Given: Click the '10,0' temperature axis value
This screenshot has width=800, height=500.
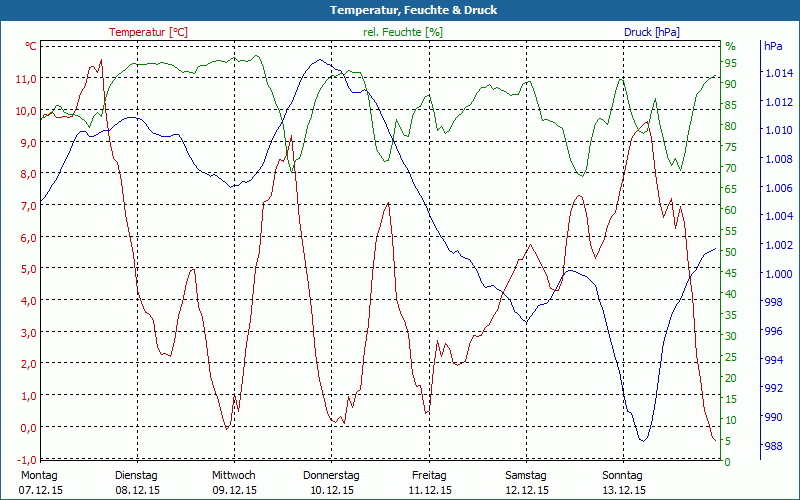Looking at the screenshot, I should pos(27,111).
